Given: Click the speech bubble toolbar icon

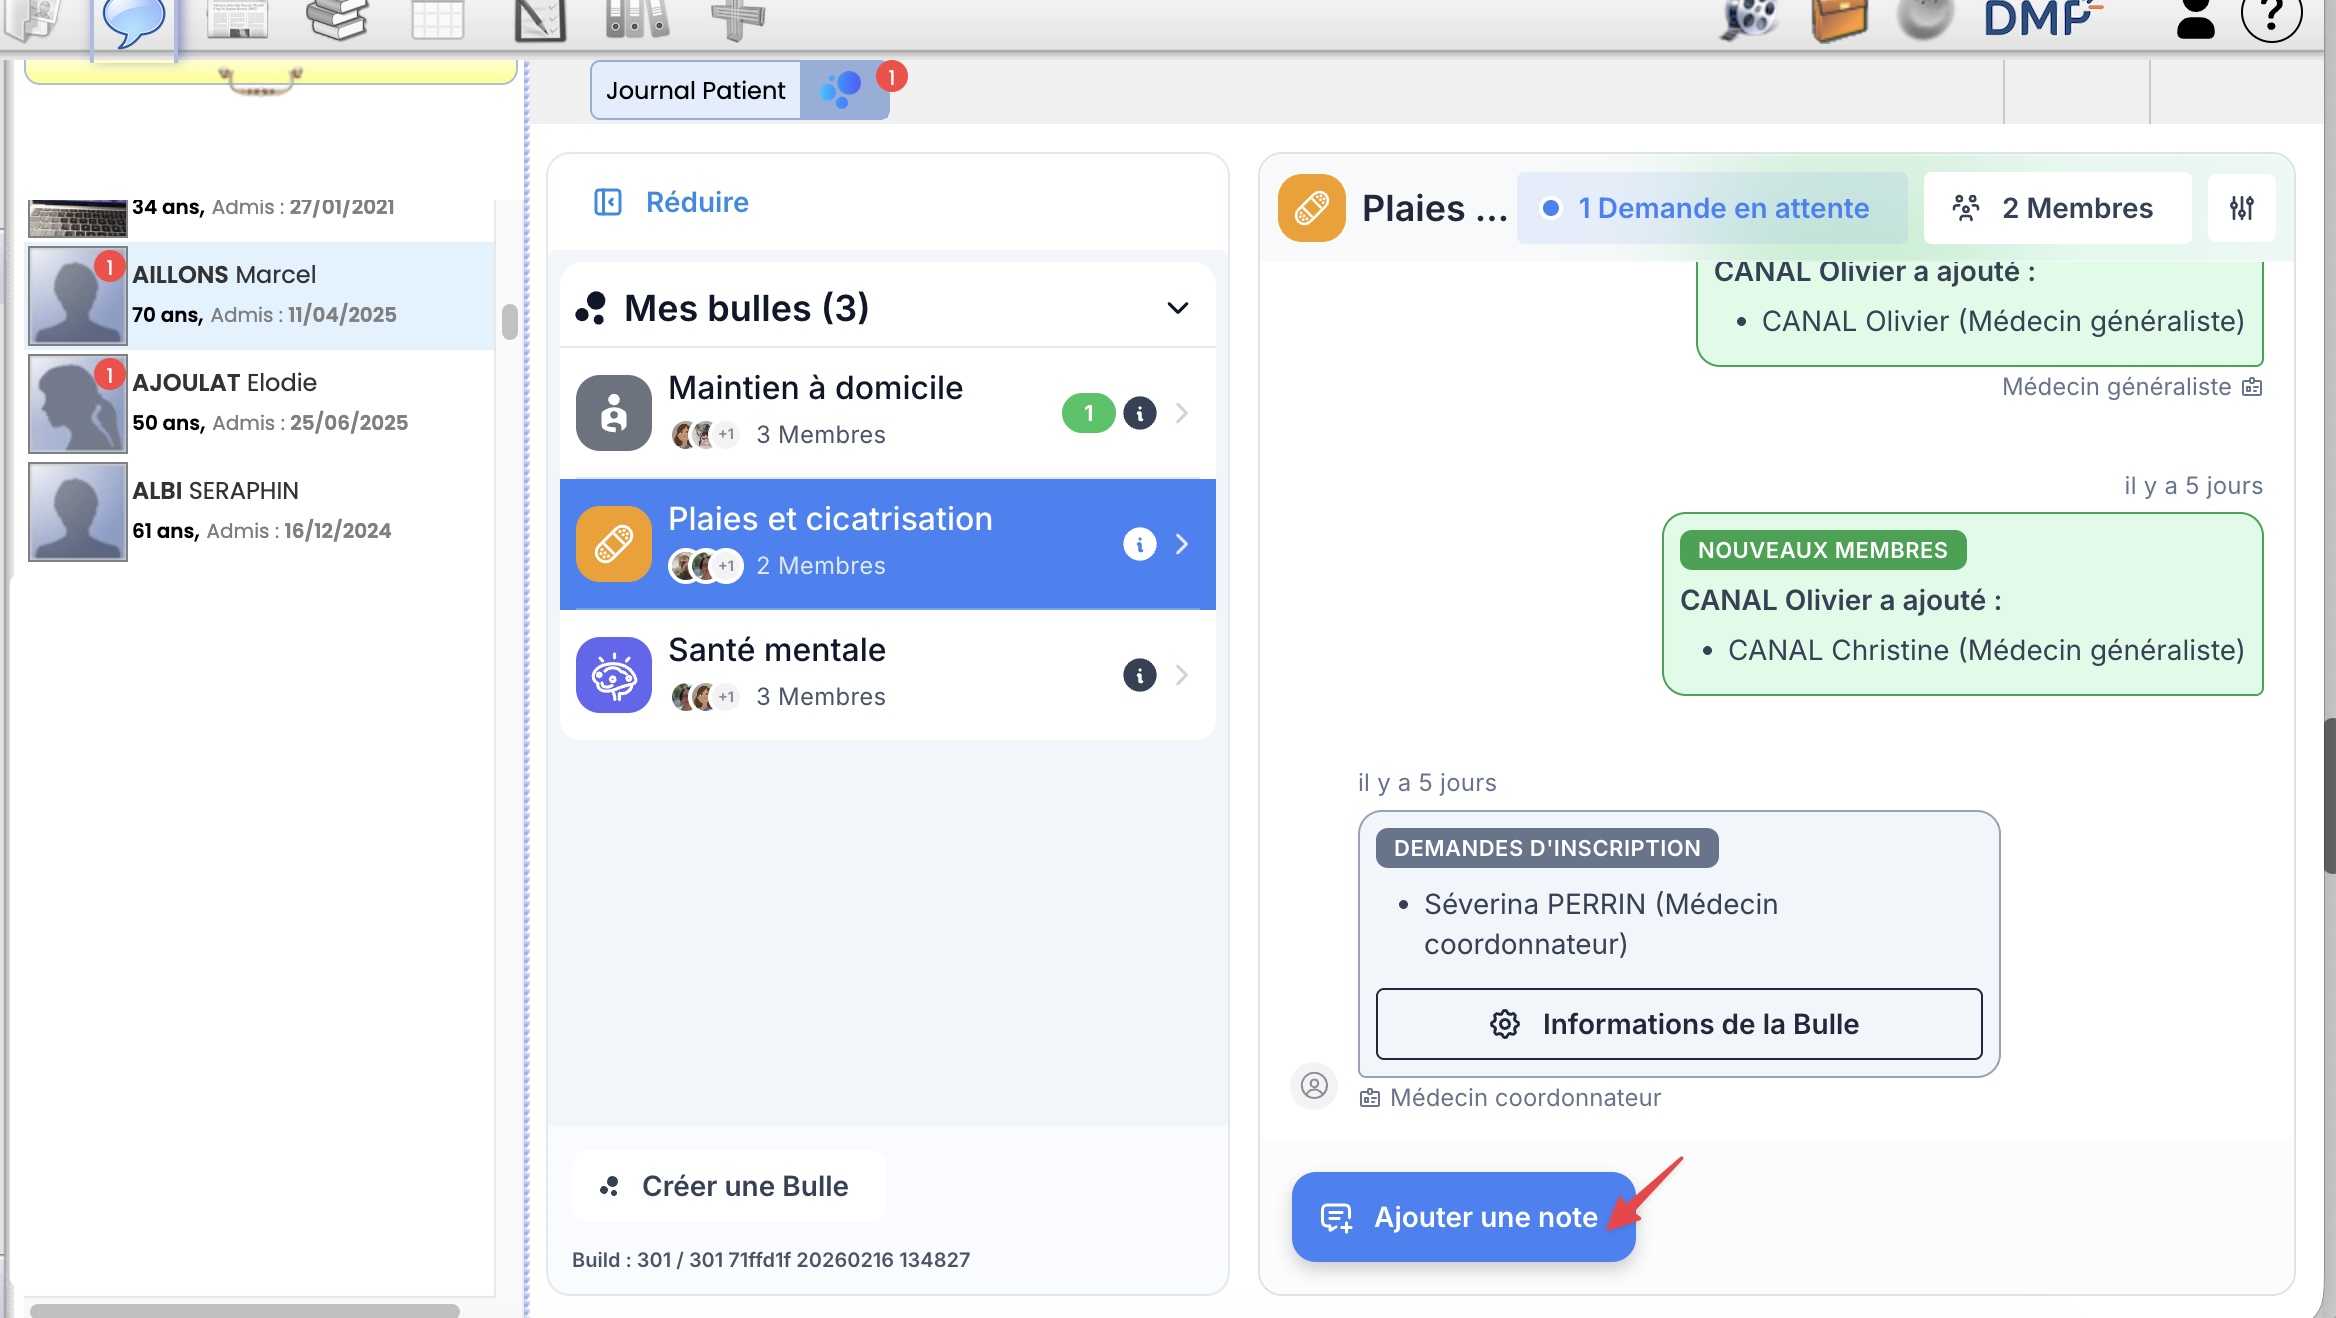Looking at the screenshot, I should 133,20.
